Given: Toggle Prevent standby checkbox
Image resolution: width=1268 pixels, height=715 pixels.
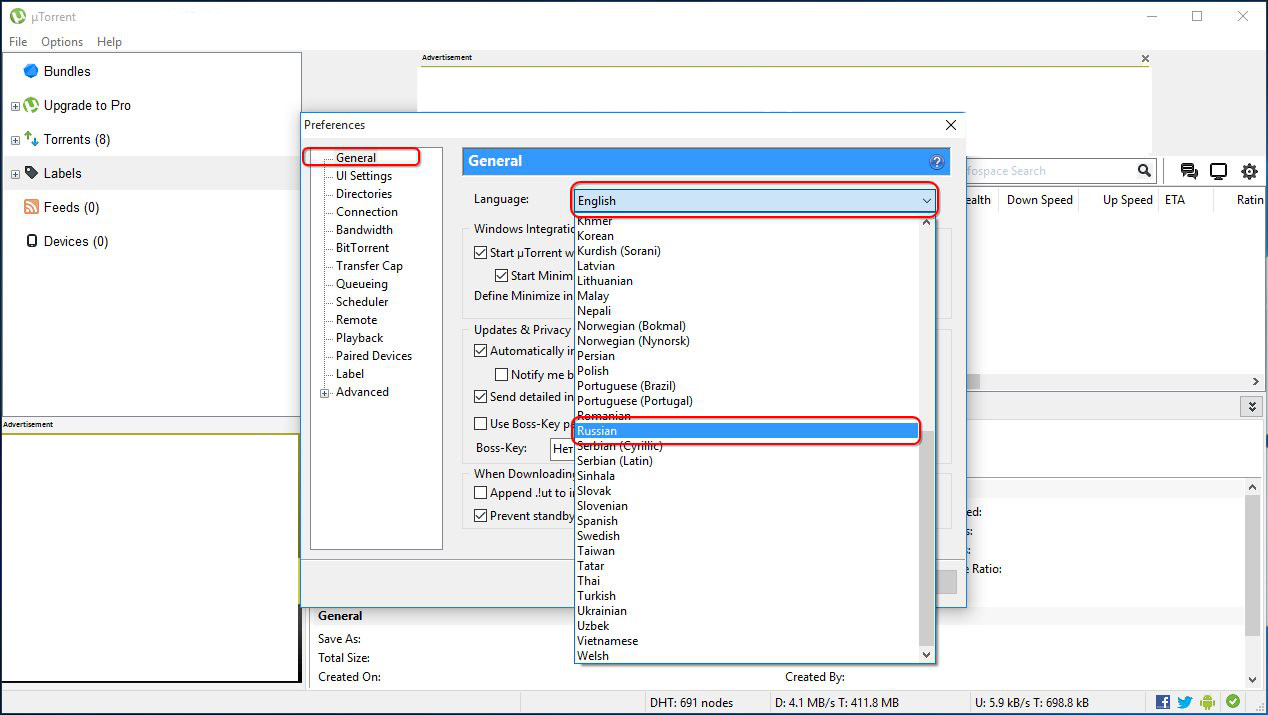Looking at the screenshot, I should tap(480, 516).
